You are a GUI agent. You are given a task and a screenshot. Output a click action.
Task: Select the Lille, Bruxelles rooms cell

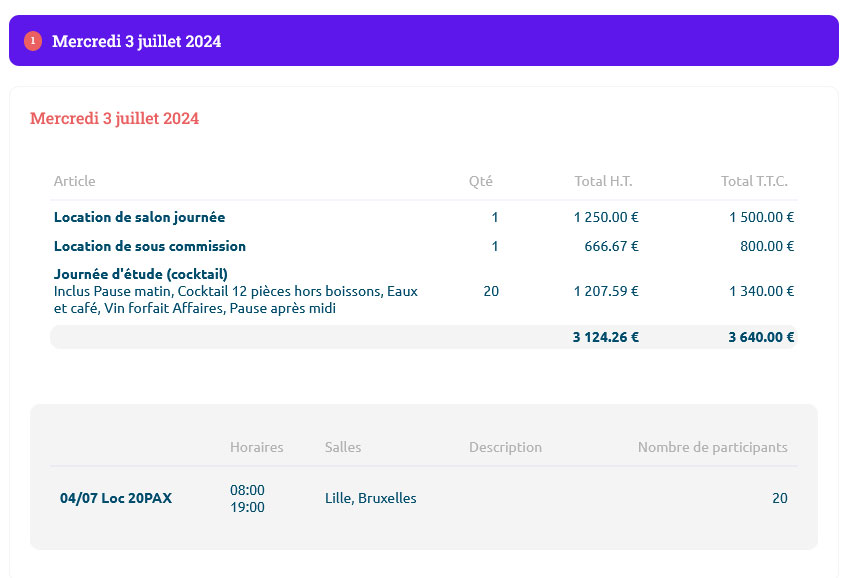[371, 498]
